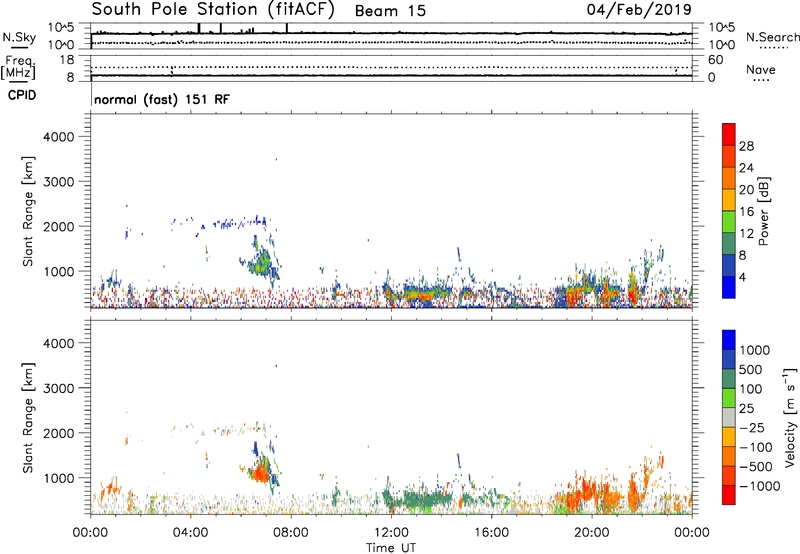Click the green power echo cluster near 07:00
This screenshot has width=800, height=554.
tap(262, 263)
